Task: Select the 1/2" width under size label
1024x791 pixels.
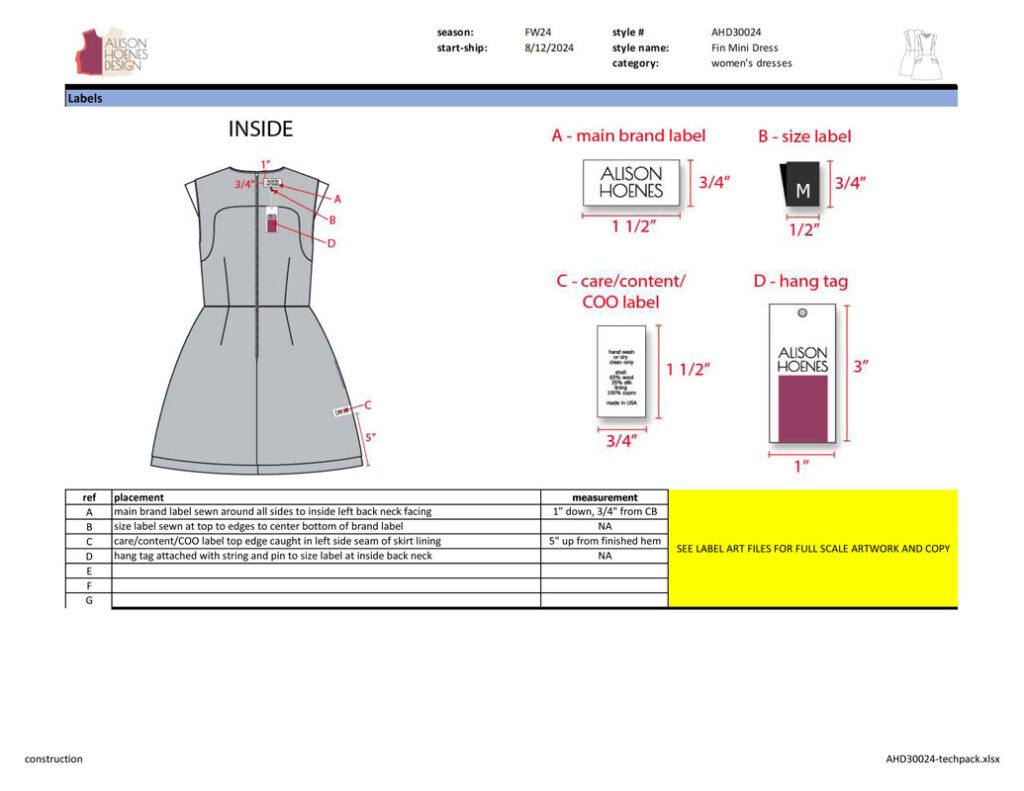Action: 804,230
